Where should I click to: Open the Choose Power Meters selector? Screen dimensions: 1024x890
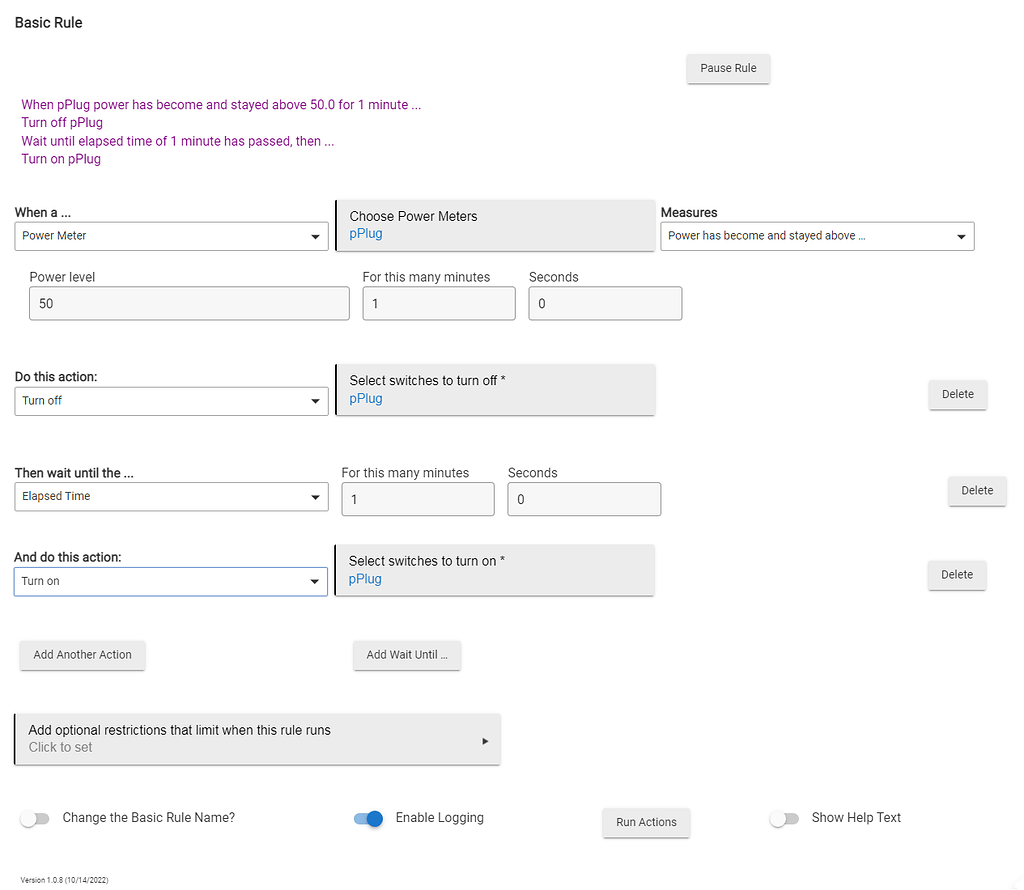pos(494,225)
